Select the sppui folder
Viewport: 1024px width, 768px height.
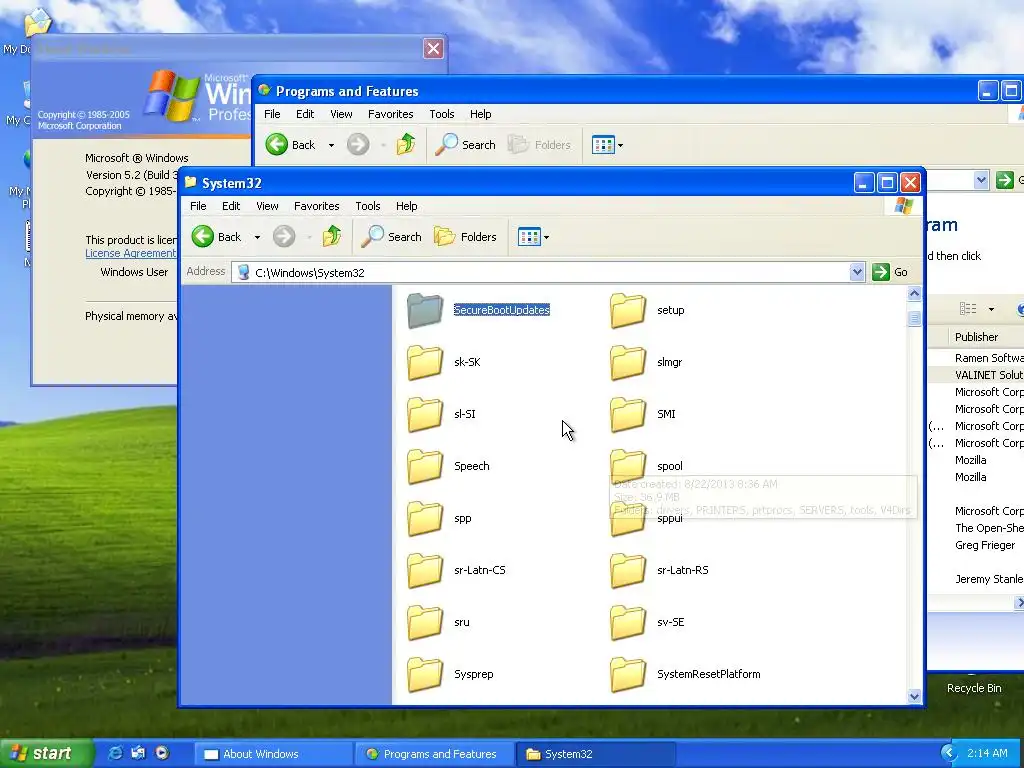coord(647,519)
